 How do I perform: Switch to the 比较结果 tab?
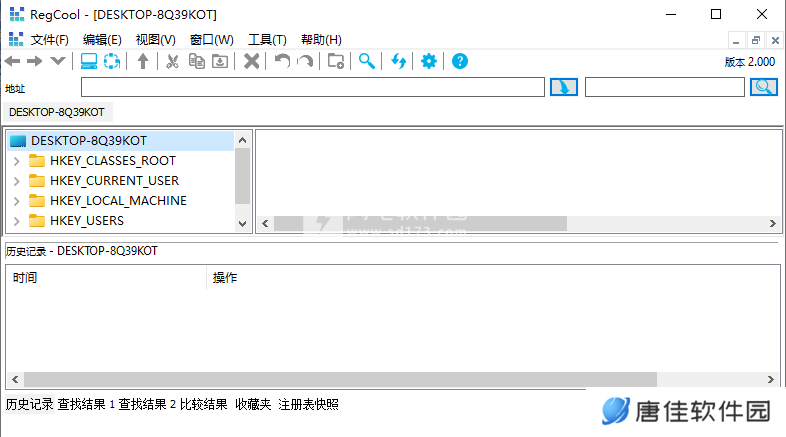pos(204,404)
